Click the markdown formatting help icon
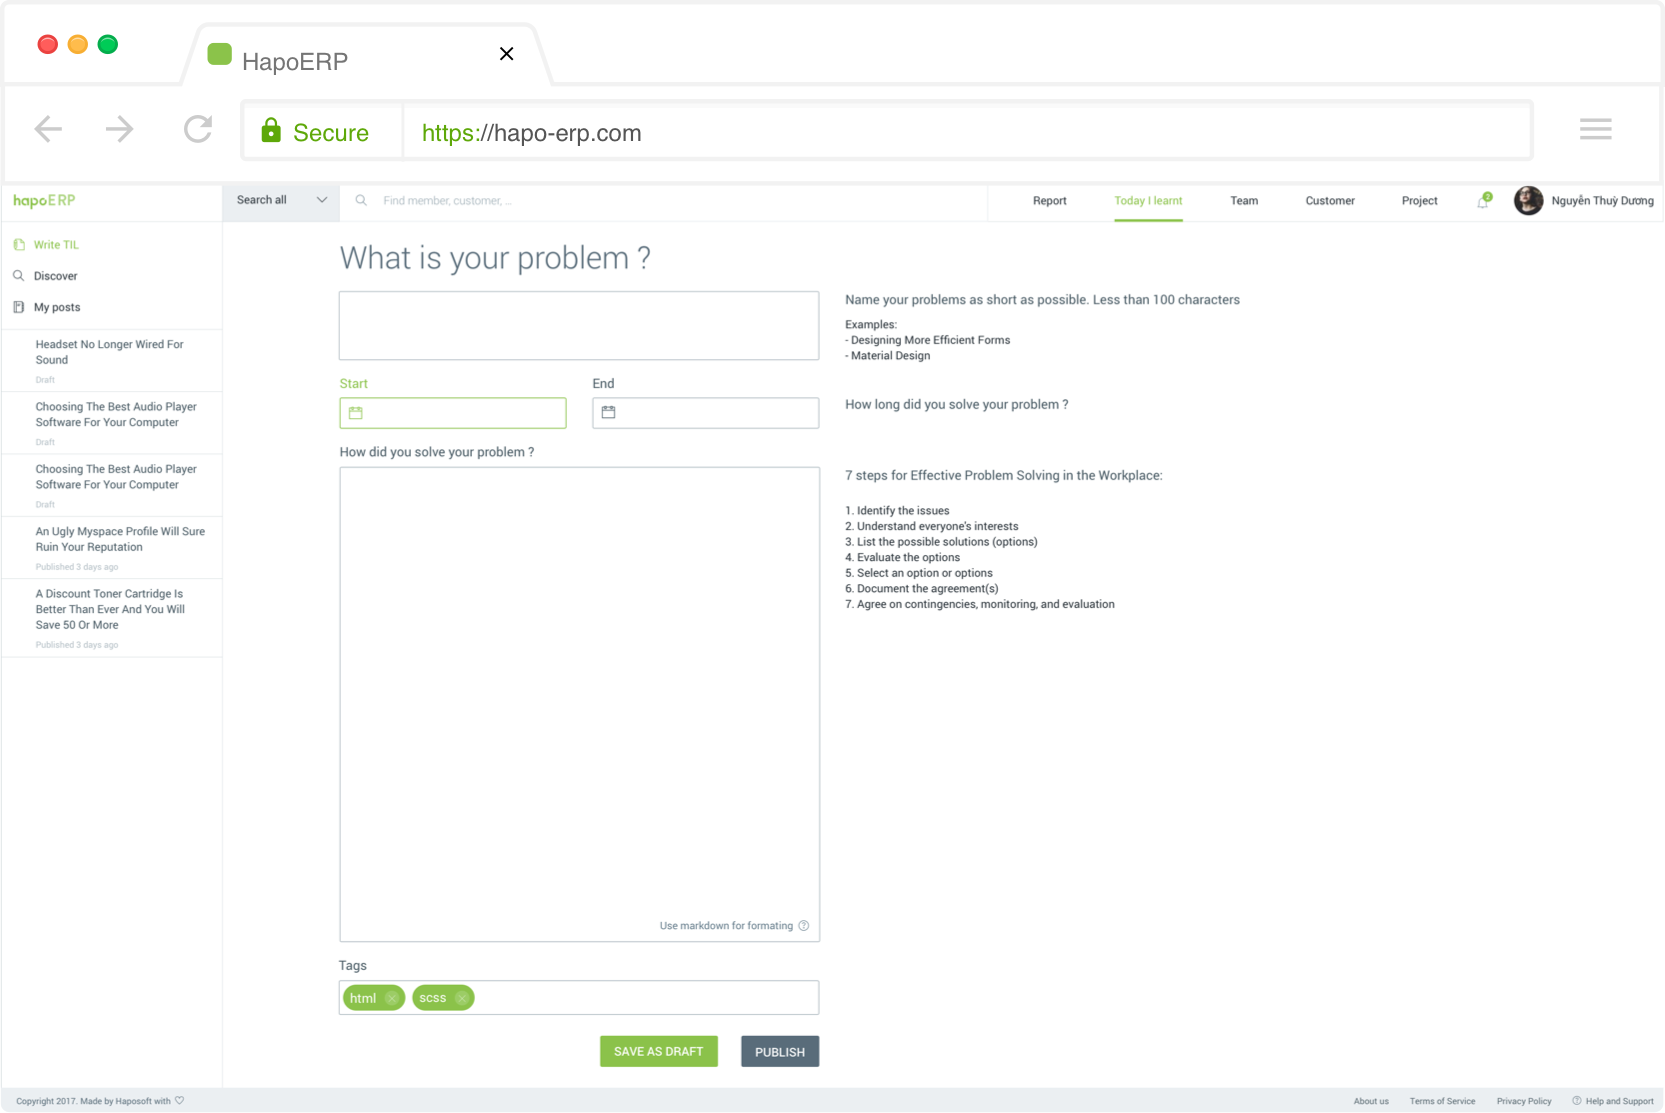The width and height of the screenshot is (1665, 1113). pyautogui.click(x=804, y=926)
